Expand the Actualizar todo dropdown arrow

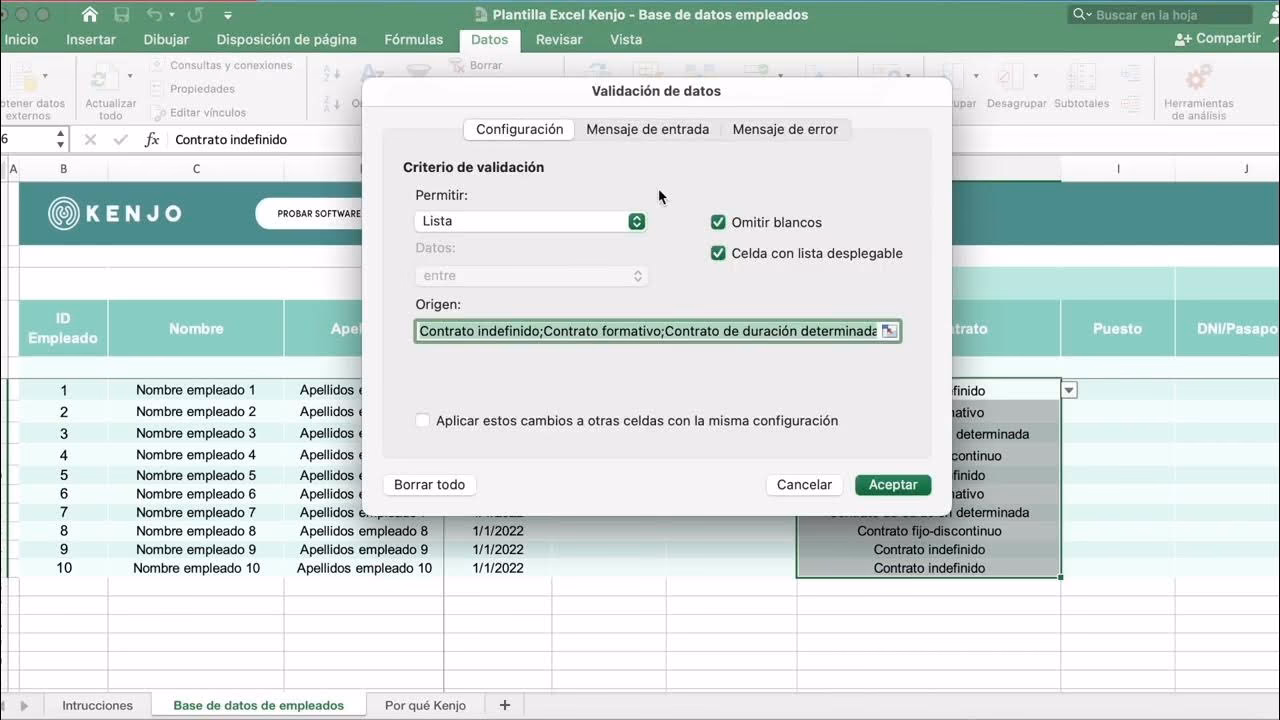coord(129,76)
